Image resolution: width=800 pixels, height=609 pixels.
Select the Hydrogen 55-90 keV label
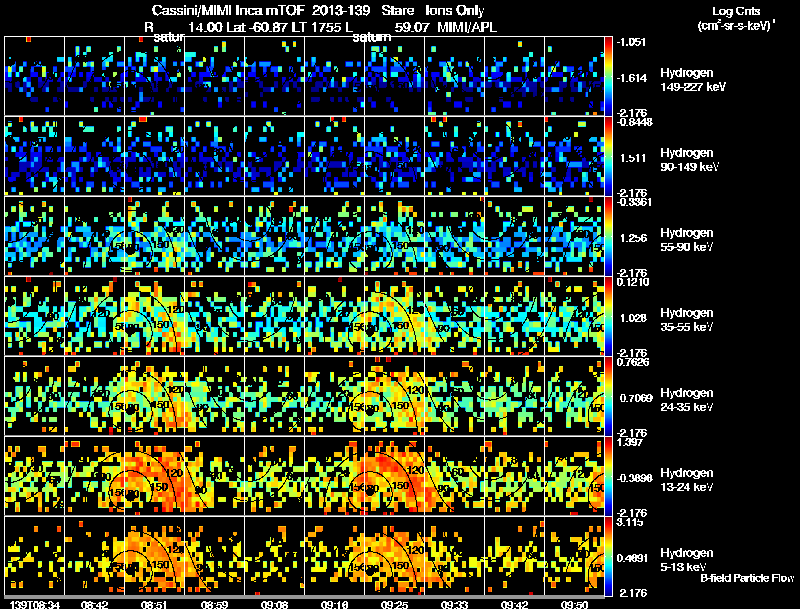coord(686,240)
